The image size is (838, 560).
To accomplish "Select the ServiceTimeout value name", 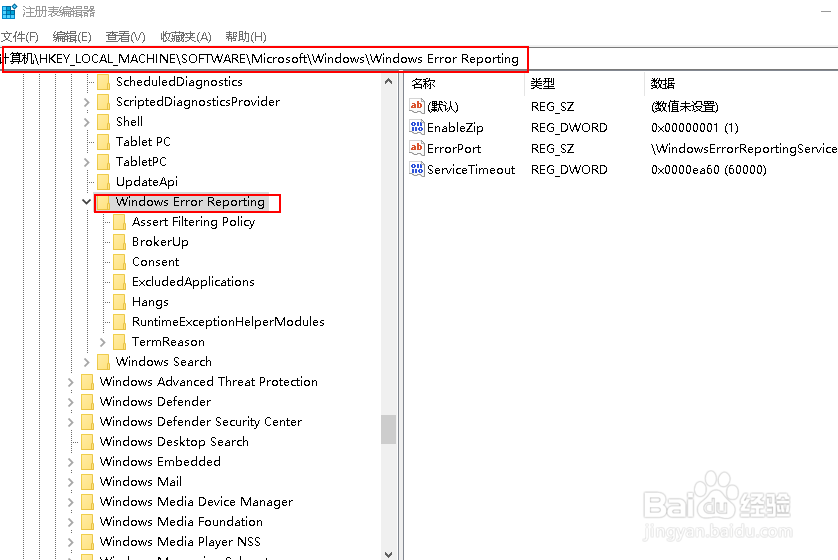I will (471, 170).
